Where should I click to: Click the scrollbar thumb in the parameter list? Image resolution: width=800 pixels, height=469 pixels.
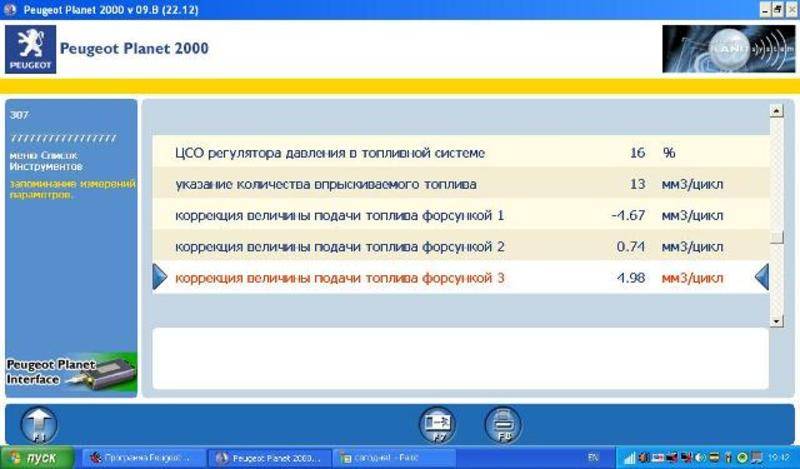click(x=776, y=236)
